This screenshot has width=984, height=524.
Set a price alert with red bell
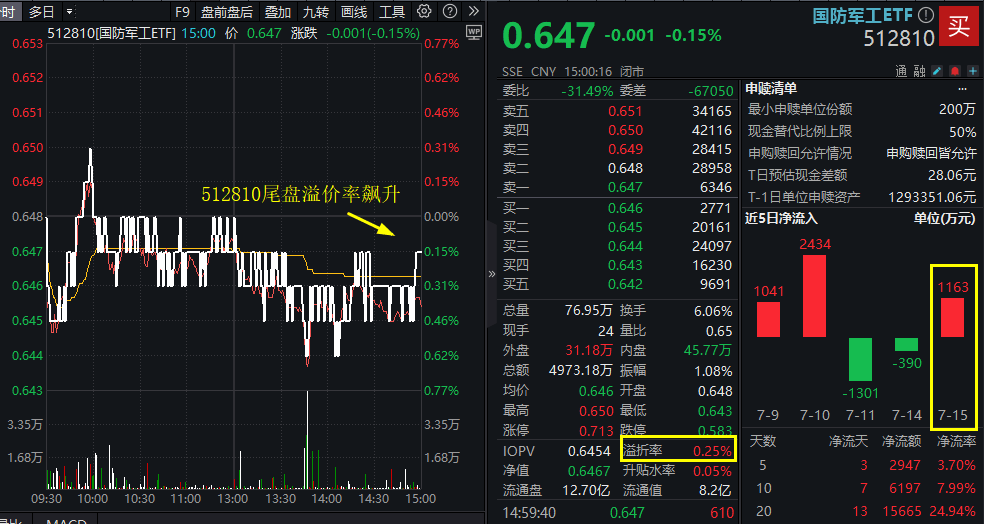click(955, 71)
